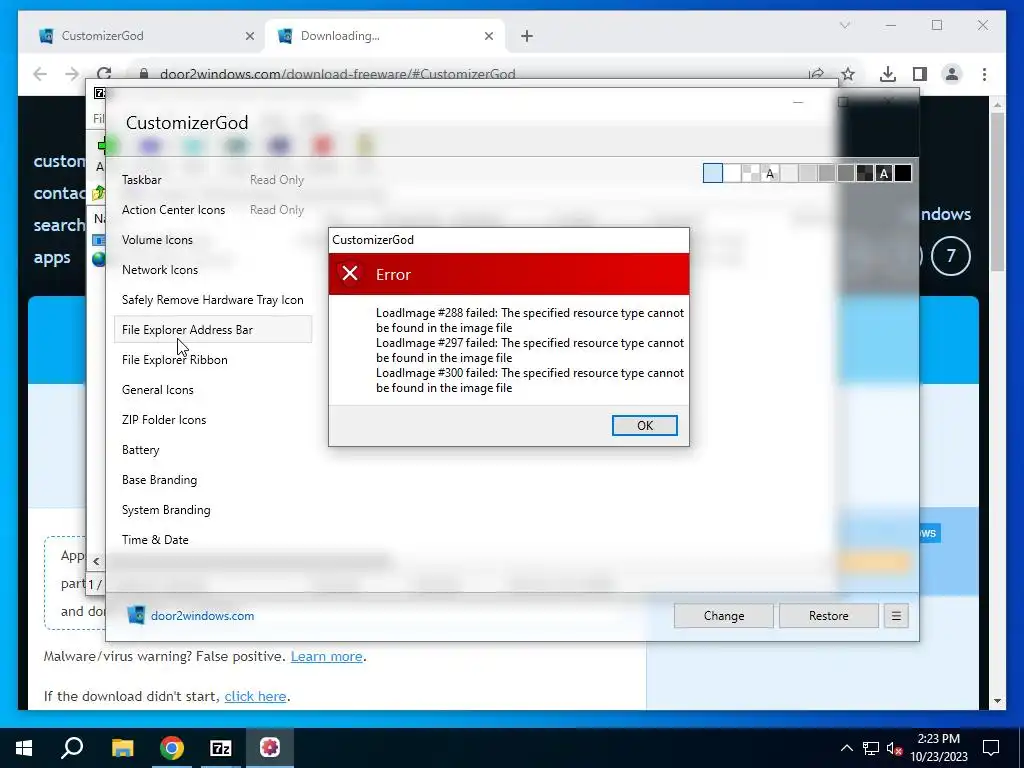
Task: Open the Windows Start menu
Action: pyautogui.click(x=24, y=748)
